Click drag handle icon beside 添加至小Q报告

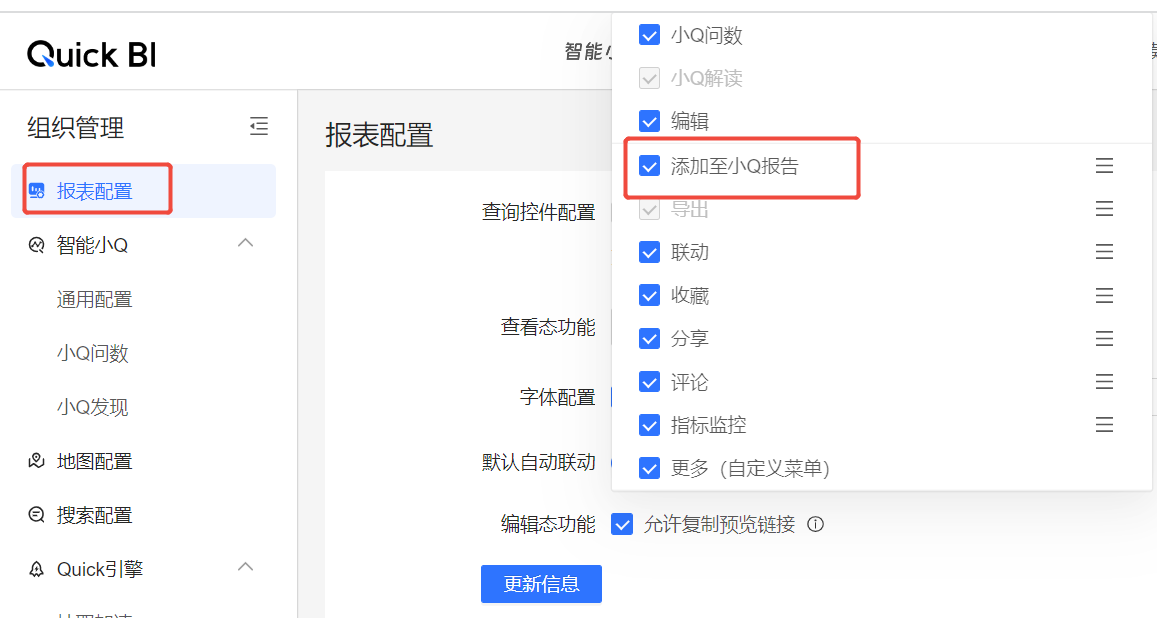pyautogui.click(x=1104, y=166)
